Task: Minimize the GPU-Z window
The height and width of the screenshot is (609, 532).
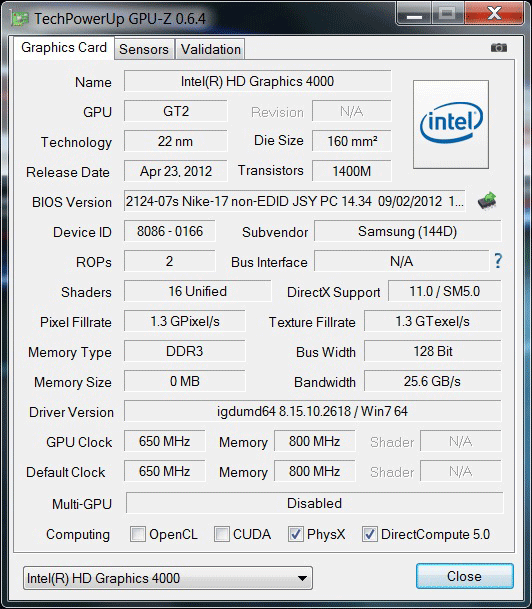Action: (x=414, y=15)
